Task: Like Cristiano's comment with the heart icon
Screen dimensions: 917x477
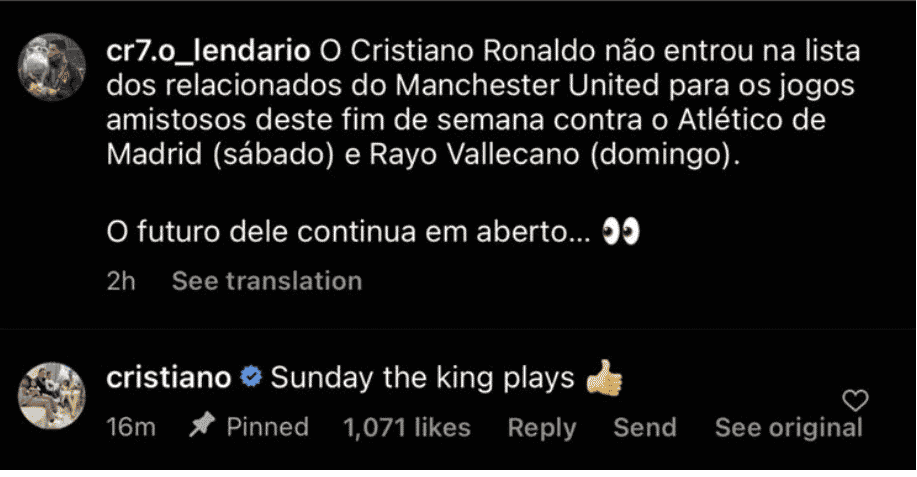Action: 855,401
